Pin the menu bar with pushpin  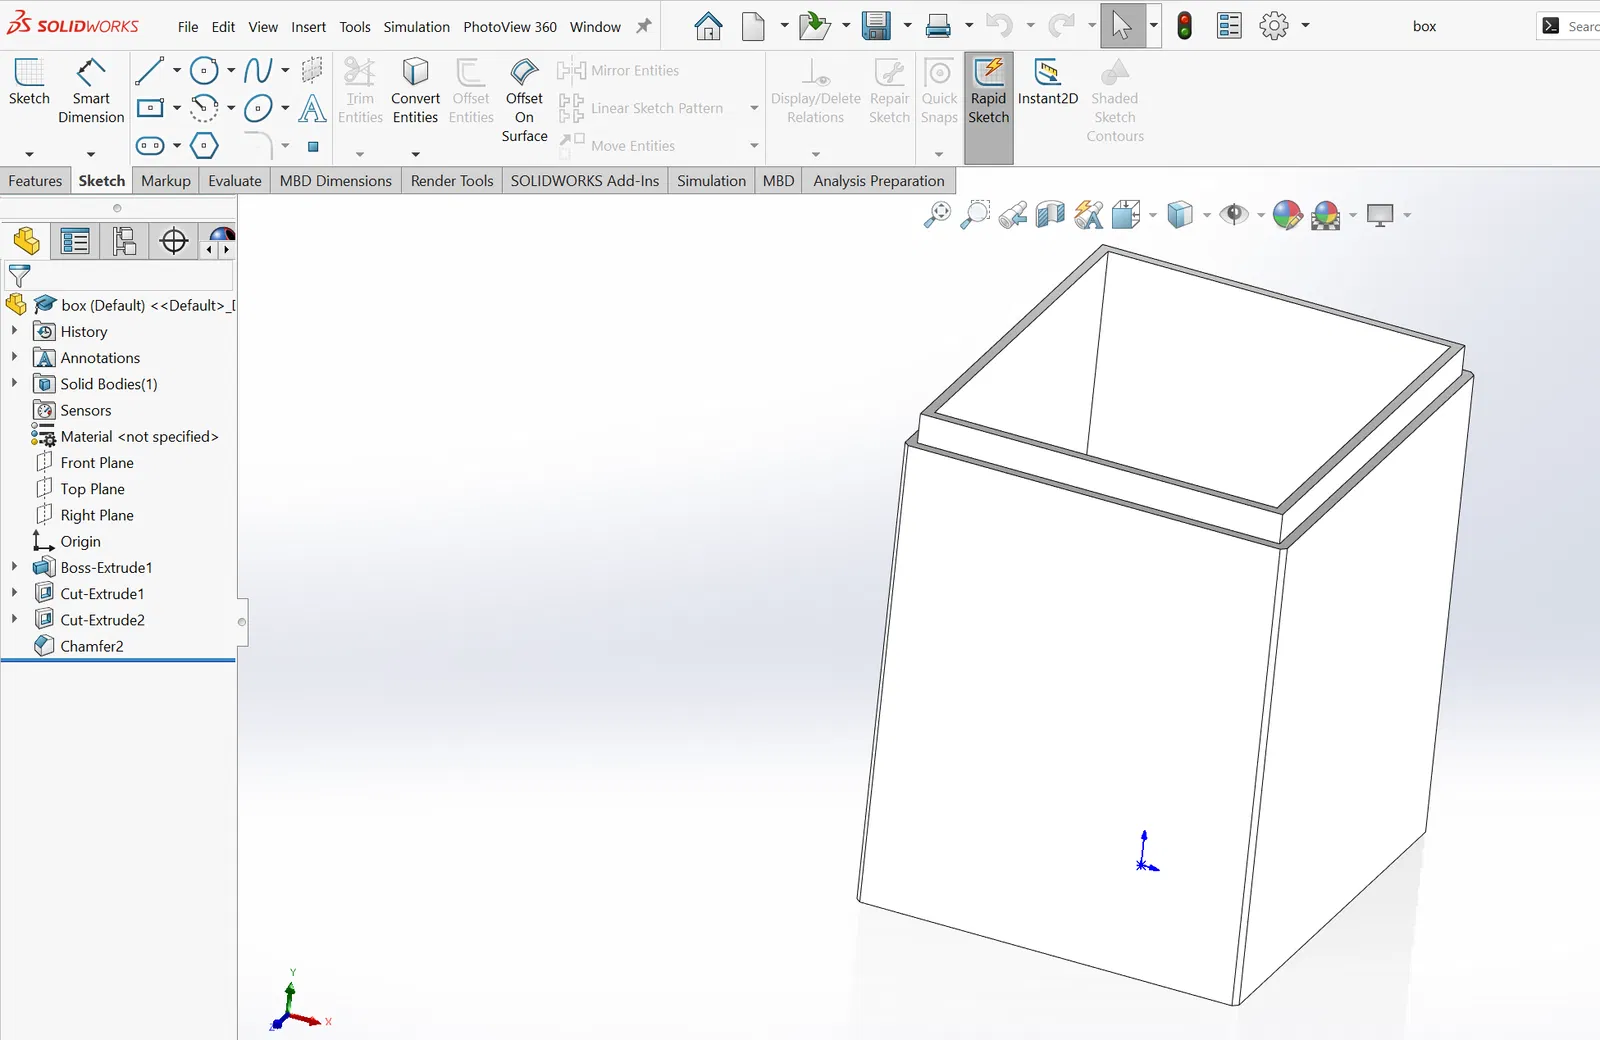(644, 26)
